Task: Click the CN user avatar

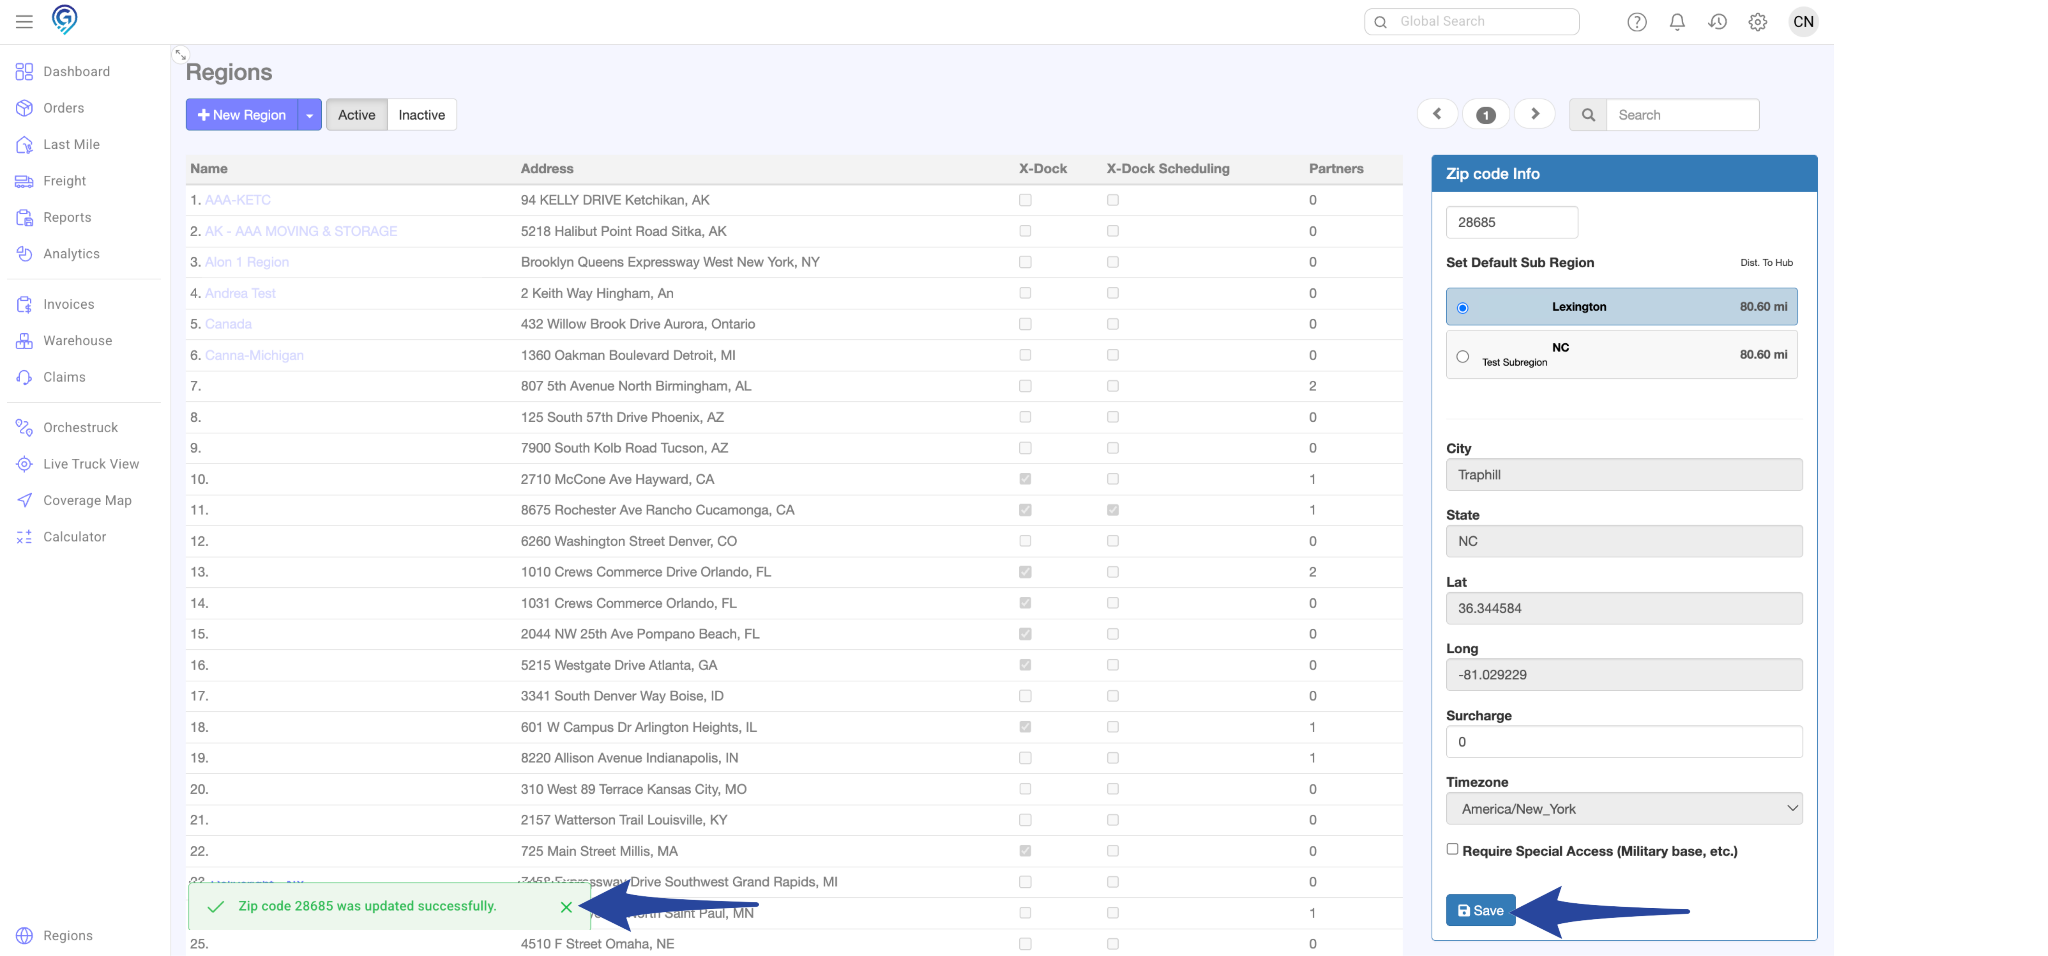Action: pos(1803,22)
